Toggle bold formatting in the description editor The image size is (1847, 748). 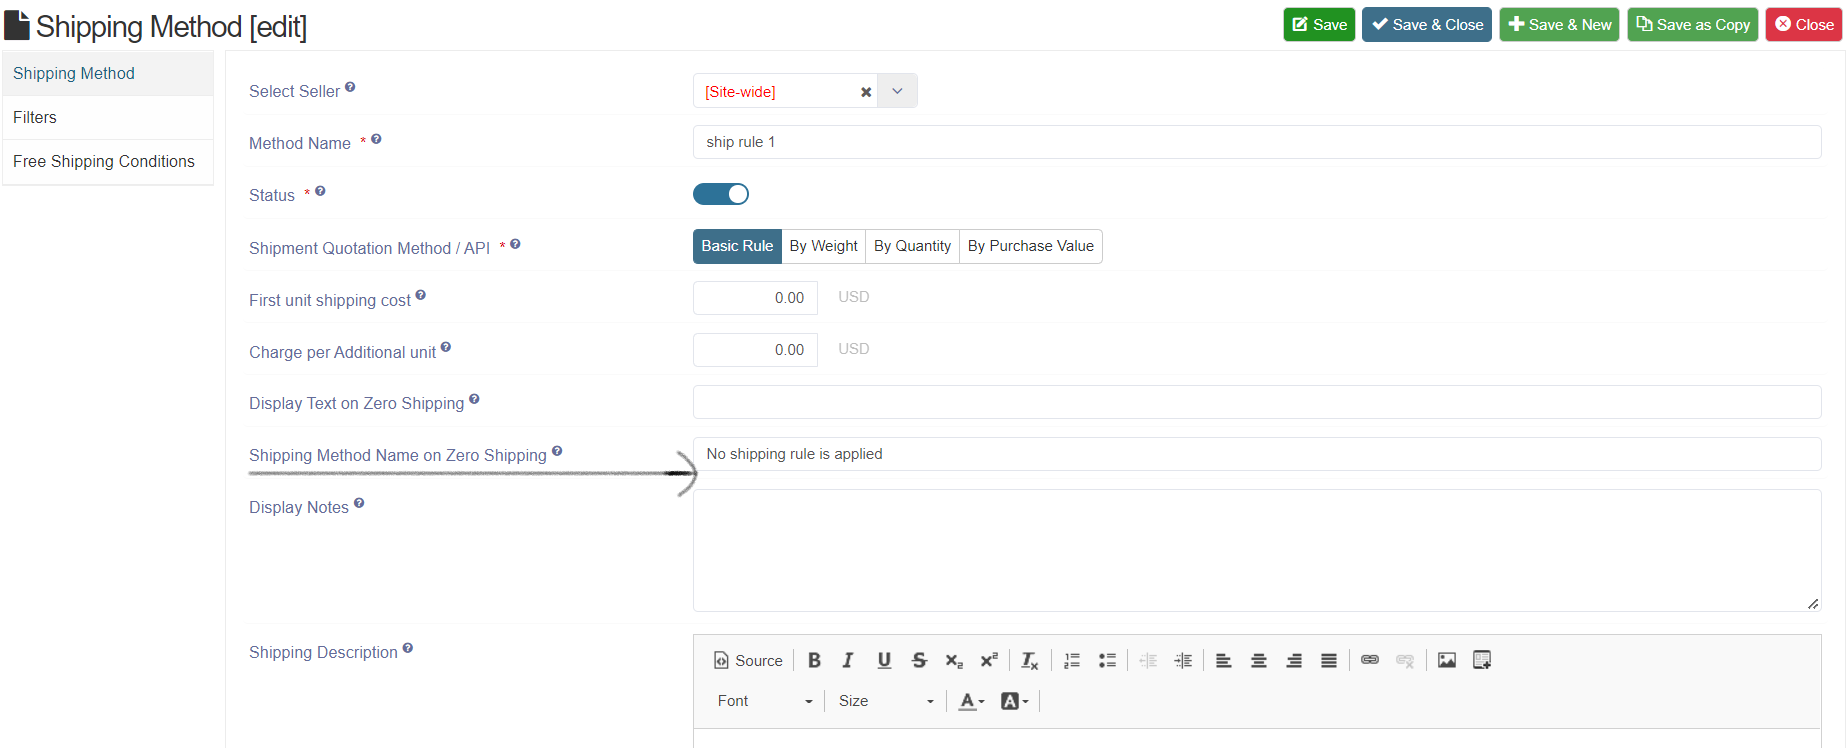814,660
